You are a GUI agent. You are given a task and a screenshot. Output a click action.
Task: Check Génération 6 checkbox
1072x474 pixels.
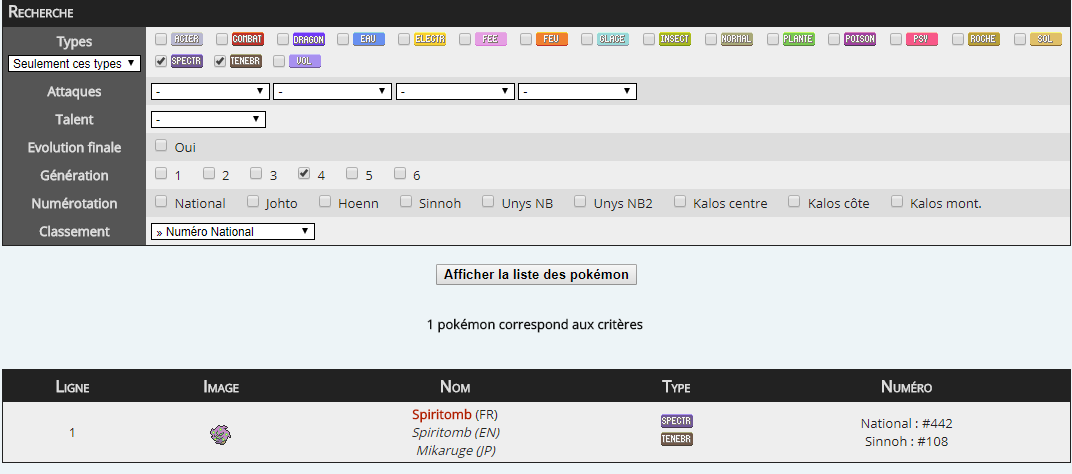tap(400, 173)
